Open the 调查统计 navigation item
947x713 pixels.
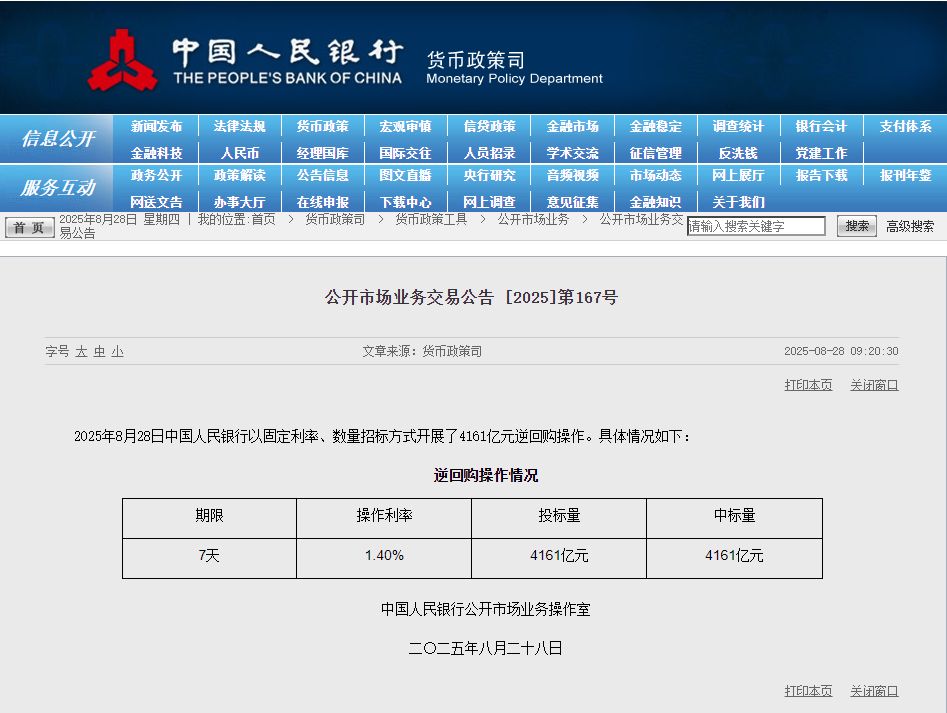pyautogui.click(x=738, y=127)
